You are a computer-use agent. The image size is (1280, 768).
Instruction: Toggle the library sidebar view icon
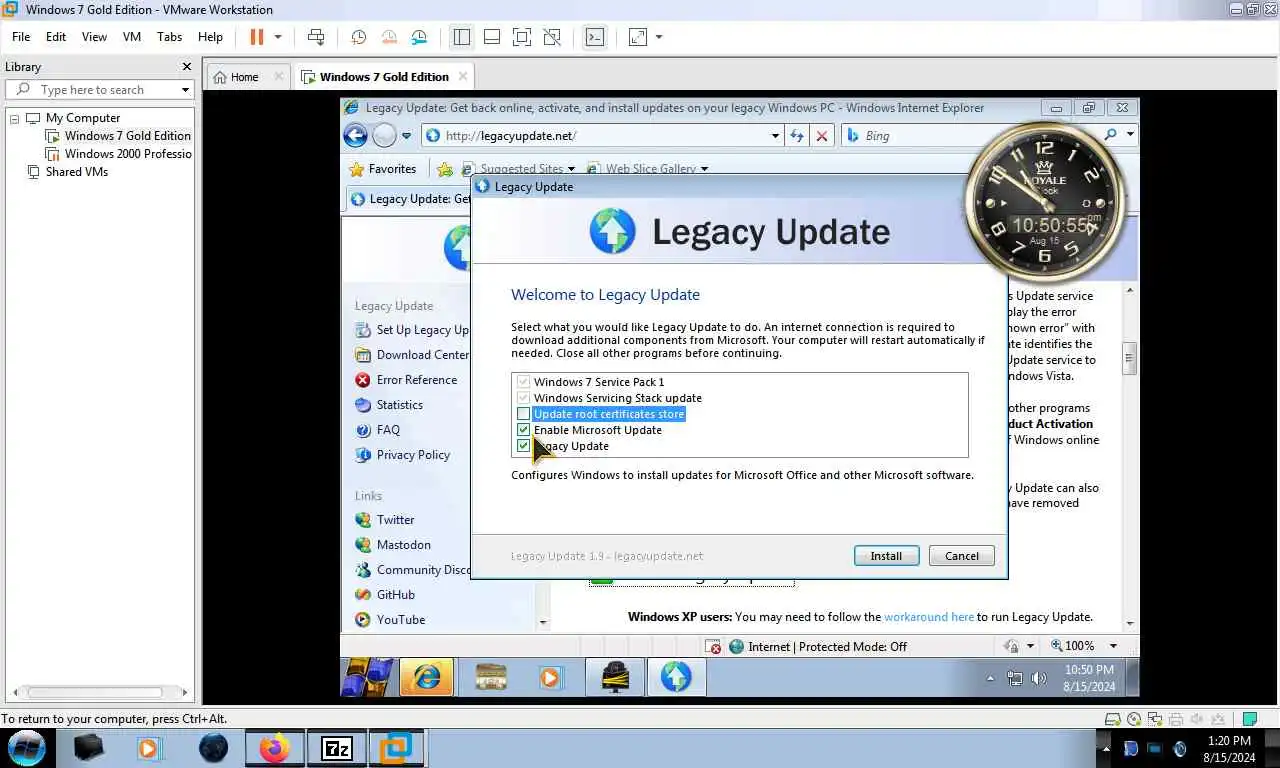(461, 37)
